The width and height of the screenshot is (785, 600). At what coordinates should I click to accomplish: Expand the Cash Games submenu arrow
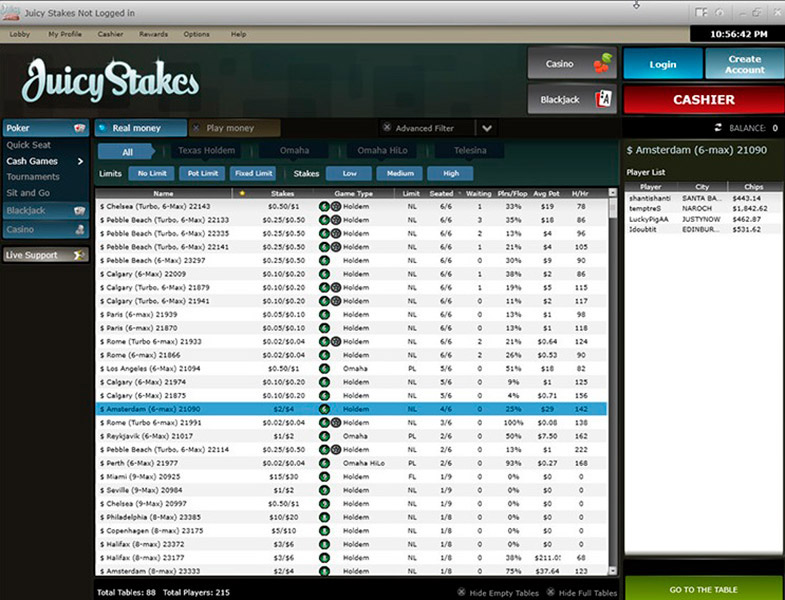point(80,161)
